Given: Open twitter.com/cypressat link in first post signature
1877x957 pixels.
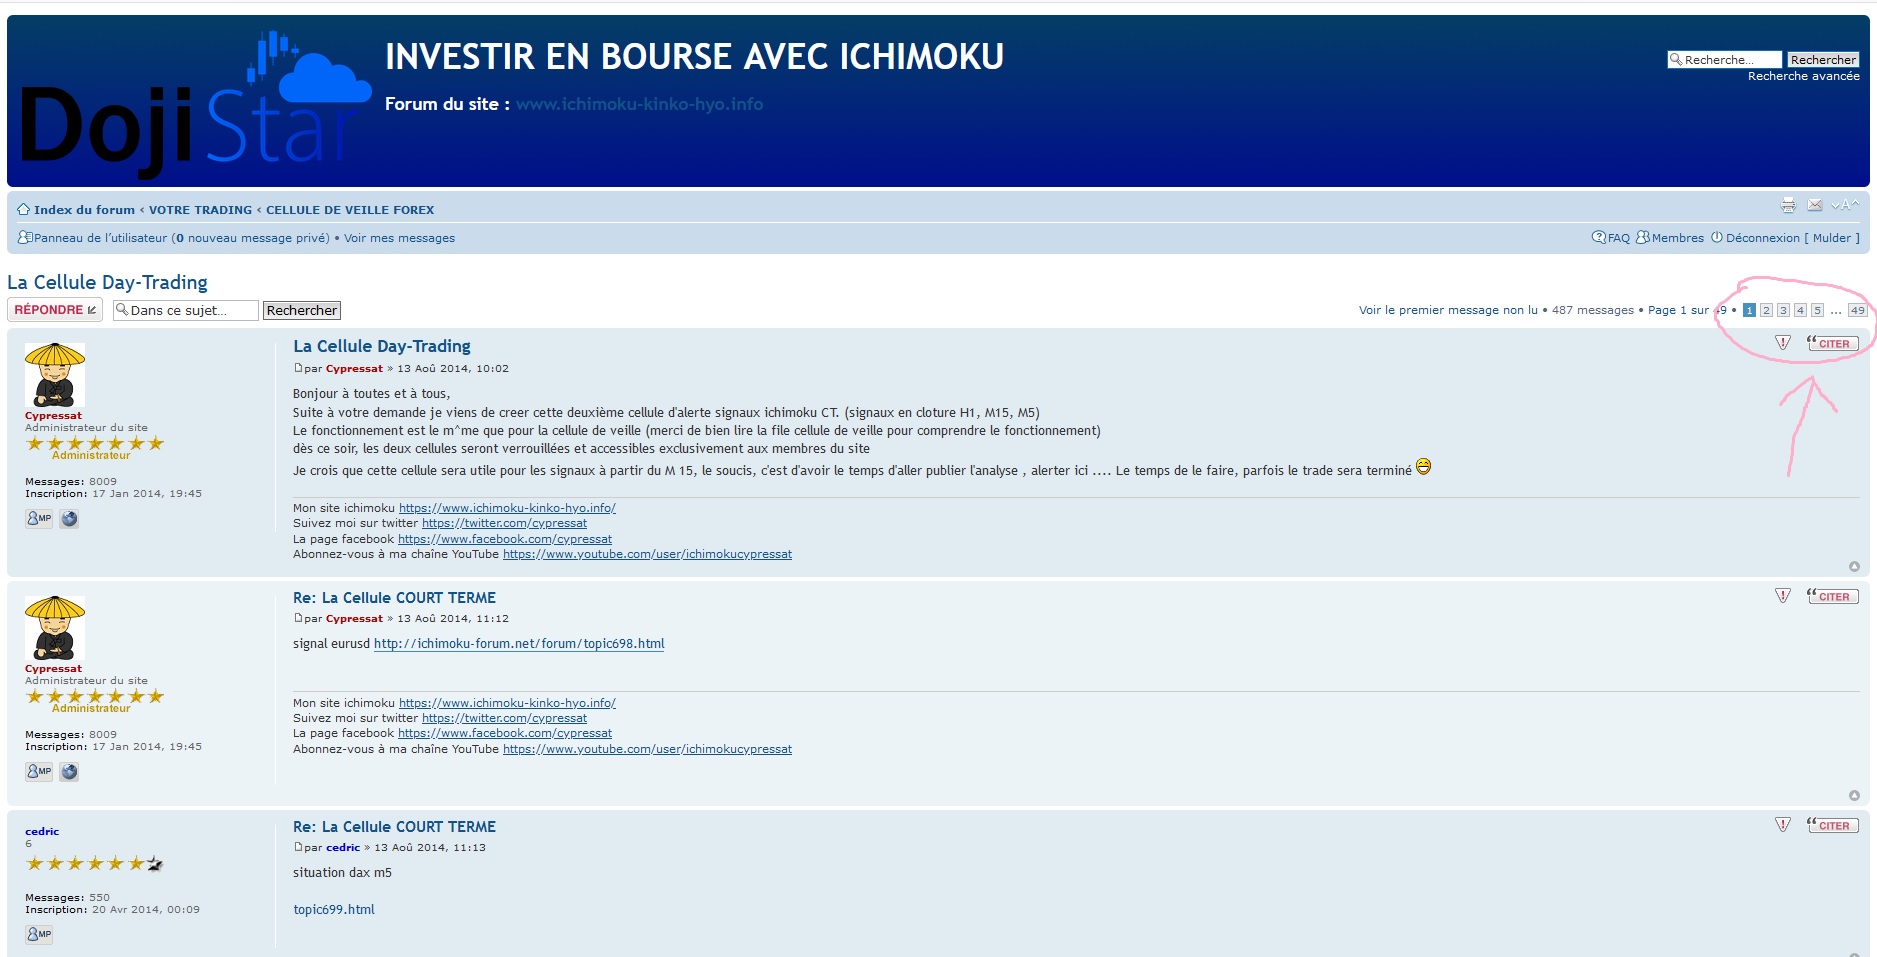Looking at the screenshot, I should tap(504, 523).
